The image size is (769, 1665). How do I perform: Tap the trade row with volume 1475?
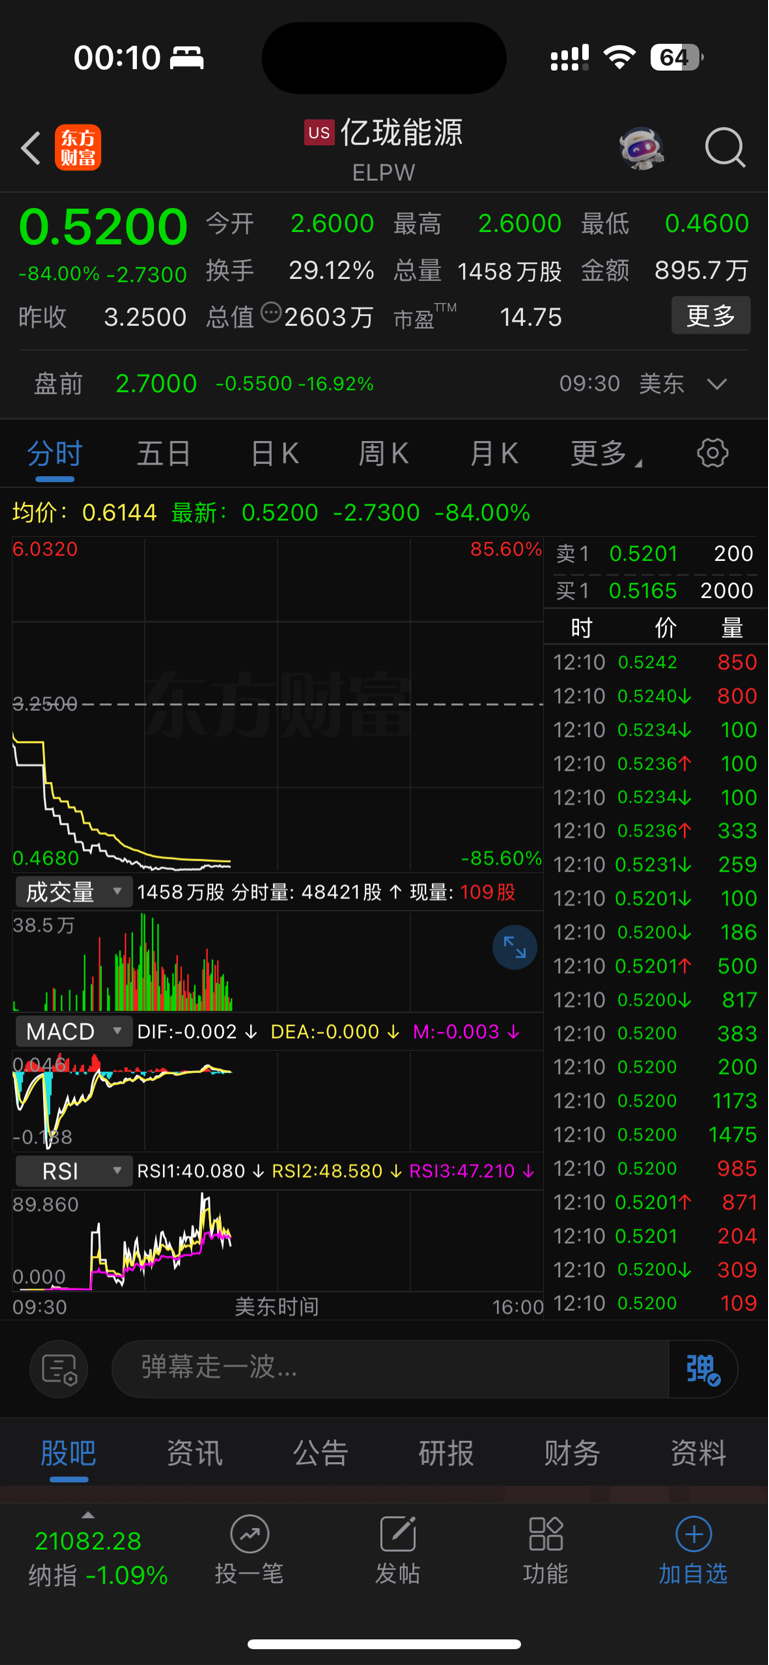(655, 1135)
